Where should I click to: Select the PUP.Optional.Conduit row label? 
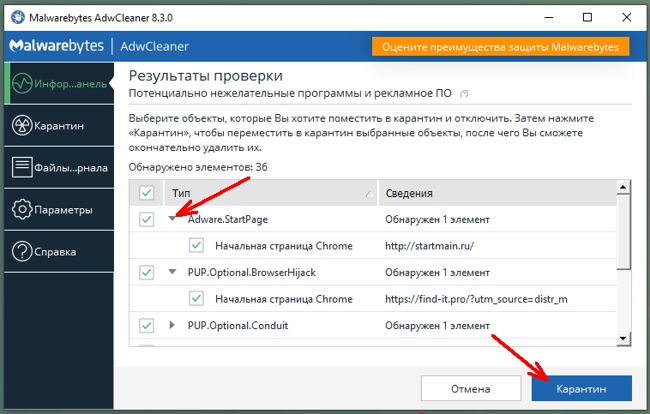[x=238, y=325]
